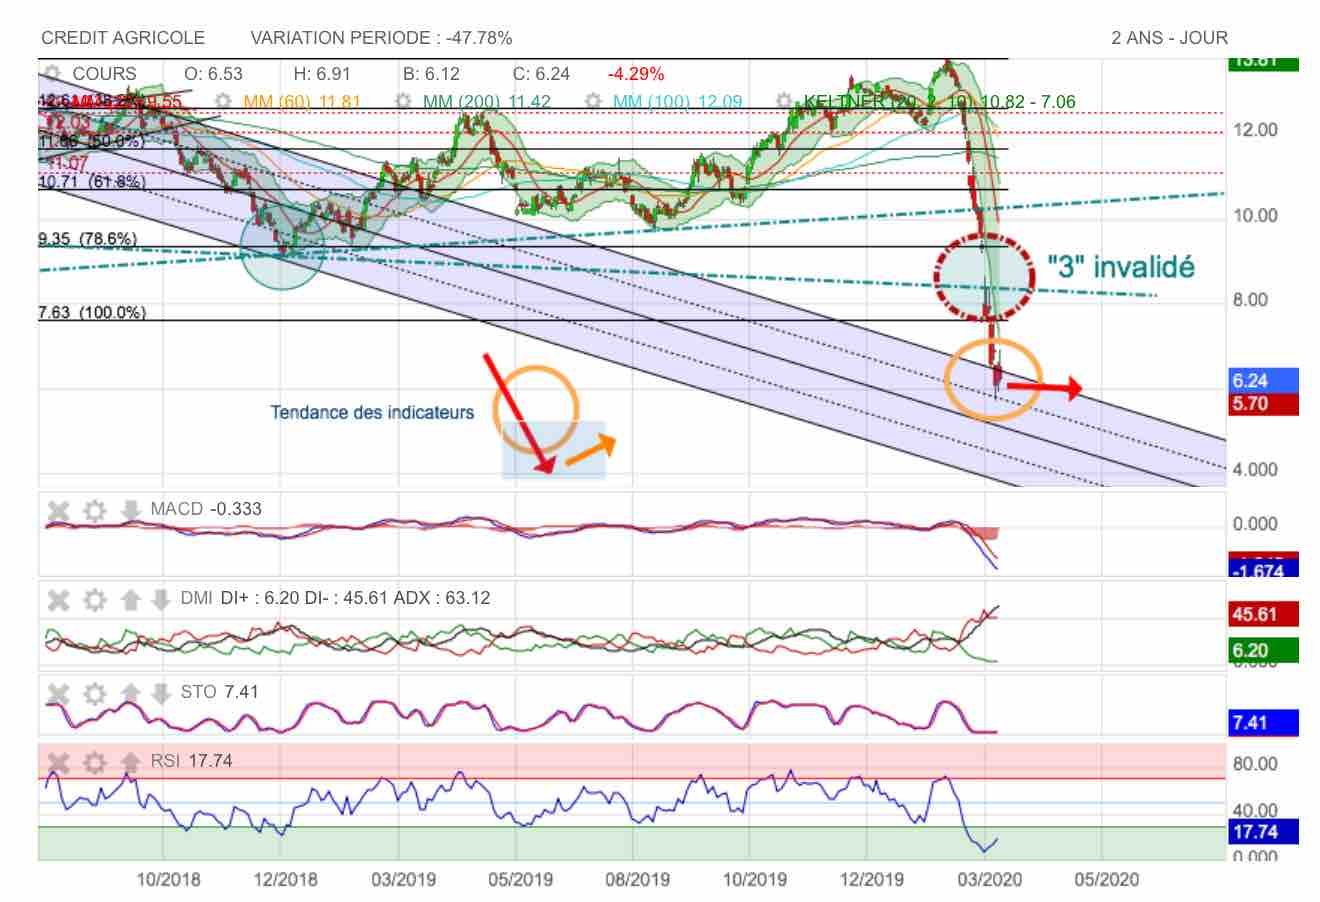Click the red 45.61 DI- value tag

[x=1263, y=614]
